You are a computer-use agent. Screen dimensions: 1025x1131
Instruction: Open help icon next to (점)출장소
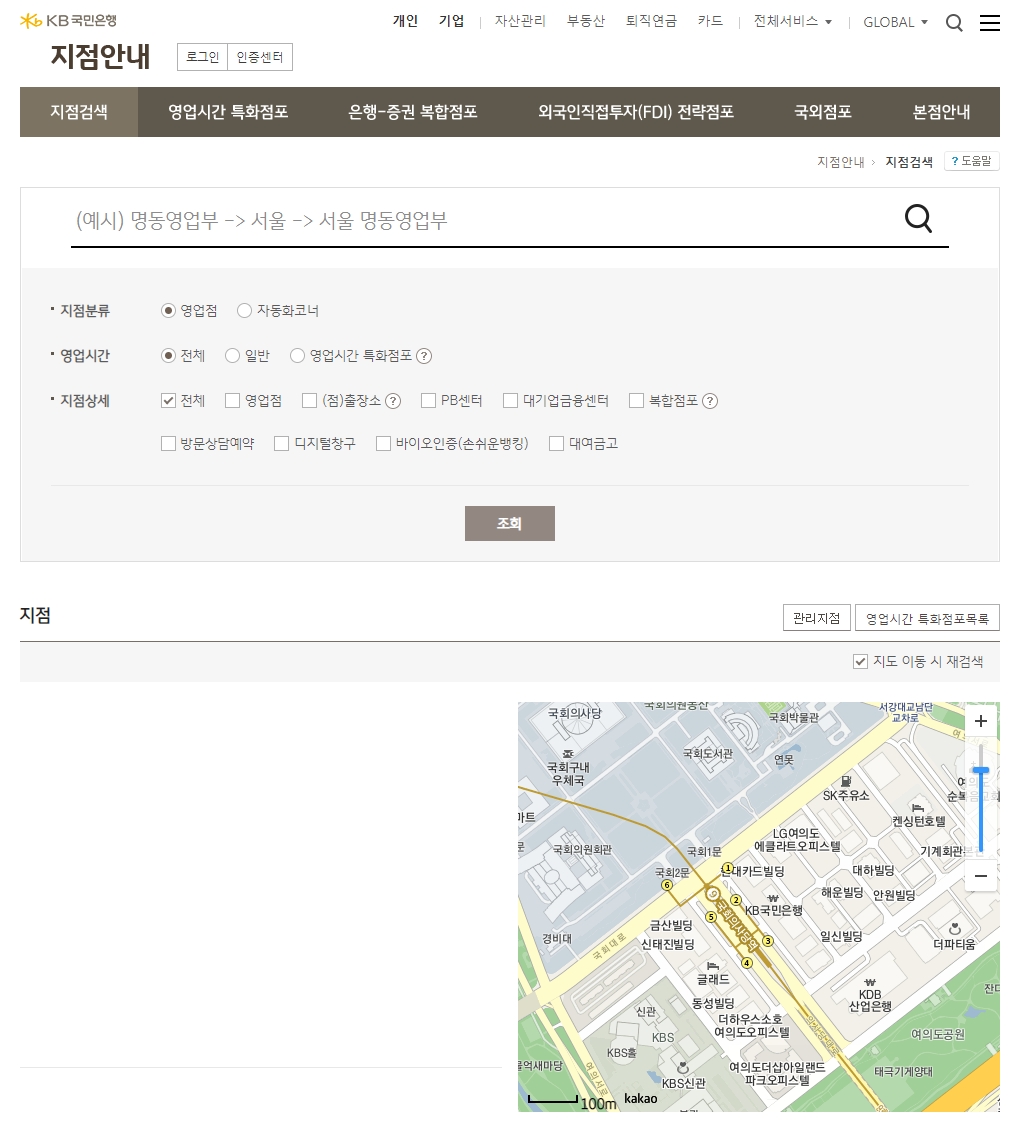pos(393,402)
